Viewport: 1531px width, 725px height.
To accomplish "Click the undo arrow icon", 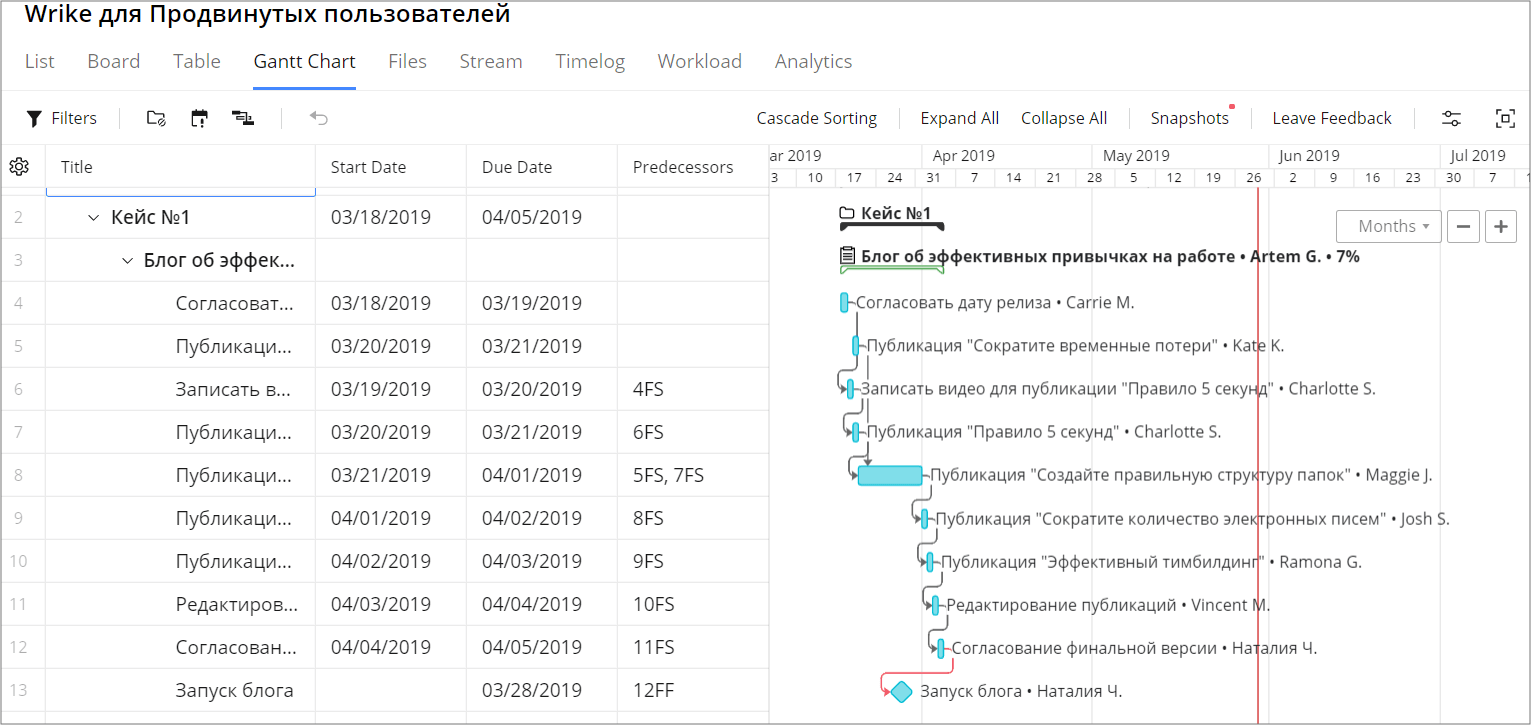I will (318, 118).
